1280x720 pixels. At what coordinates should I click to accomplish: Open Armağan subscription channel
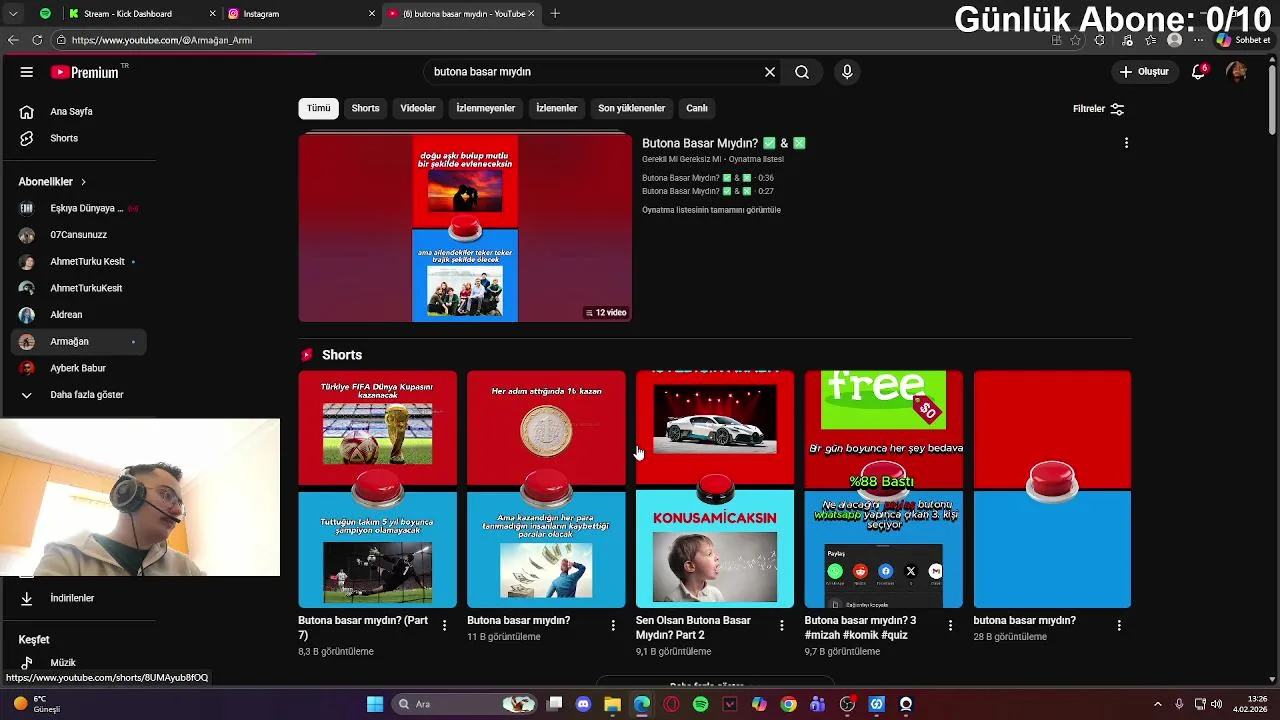78,341
